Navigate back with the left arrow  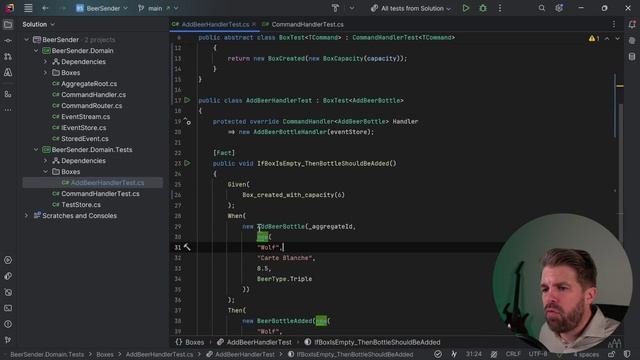45,8
